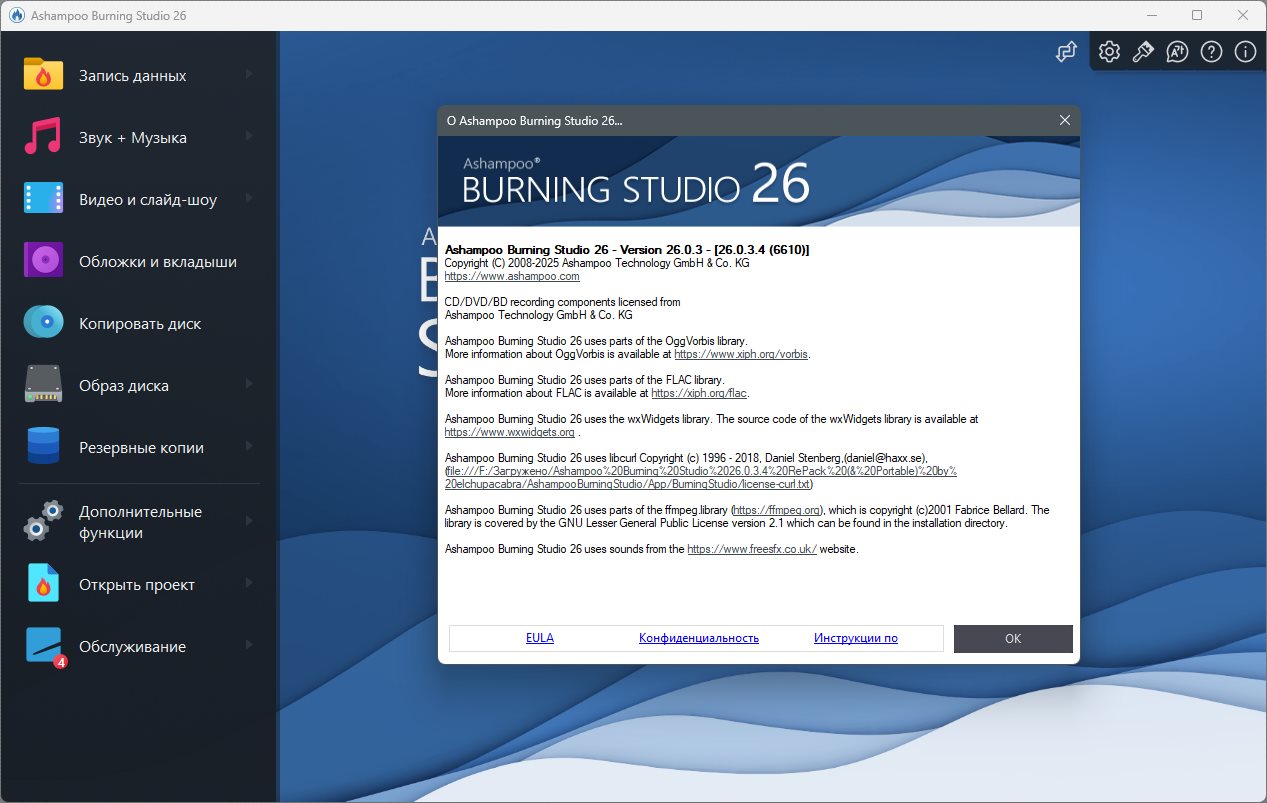Click the Запись данных folder flame icon
This screenshot has height=803, width=1267.
click(43, 75)
